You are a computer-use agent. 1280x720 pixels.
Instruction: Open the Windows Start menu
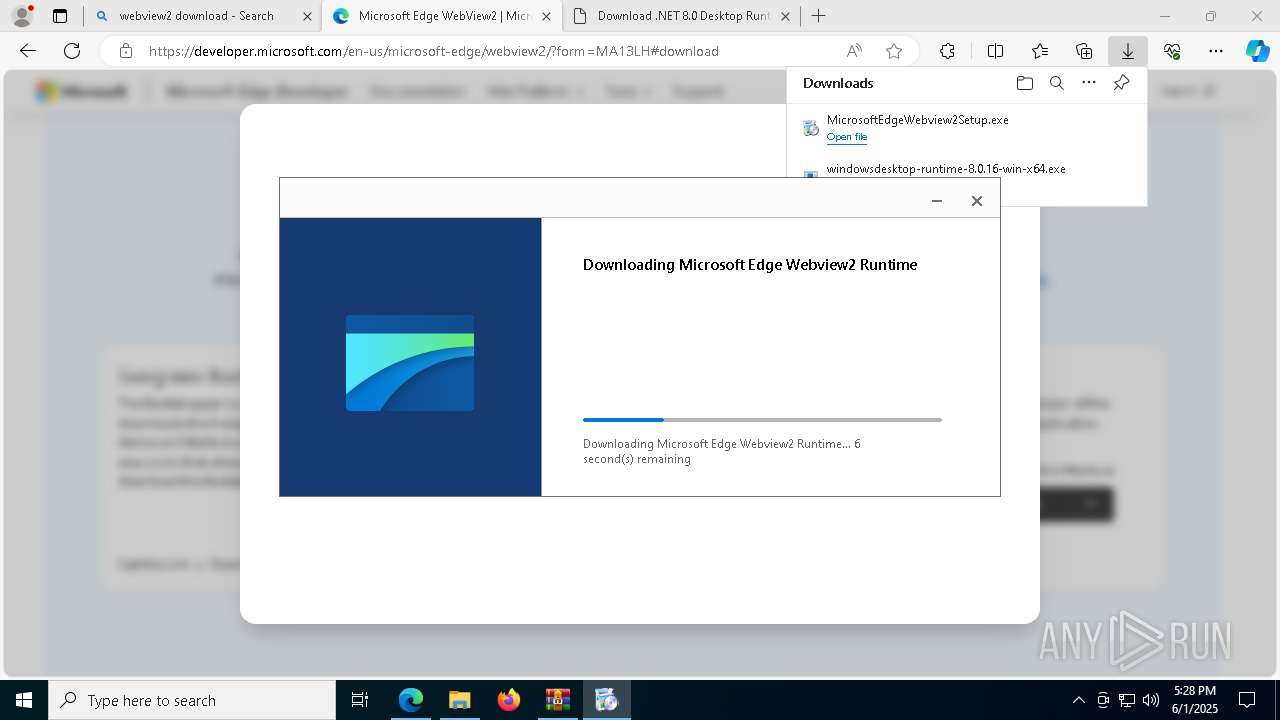[24, 700]
